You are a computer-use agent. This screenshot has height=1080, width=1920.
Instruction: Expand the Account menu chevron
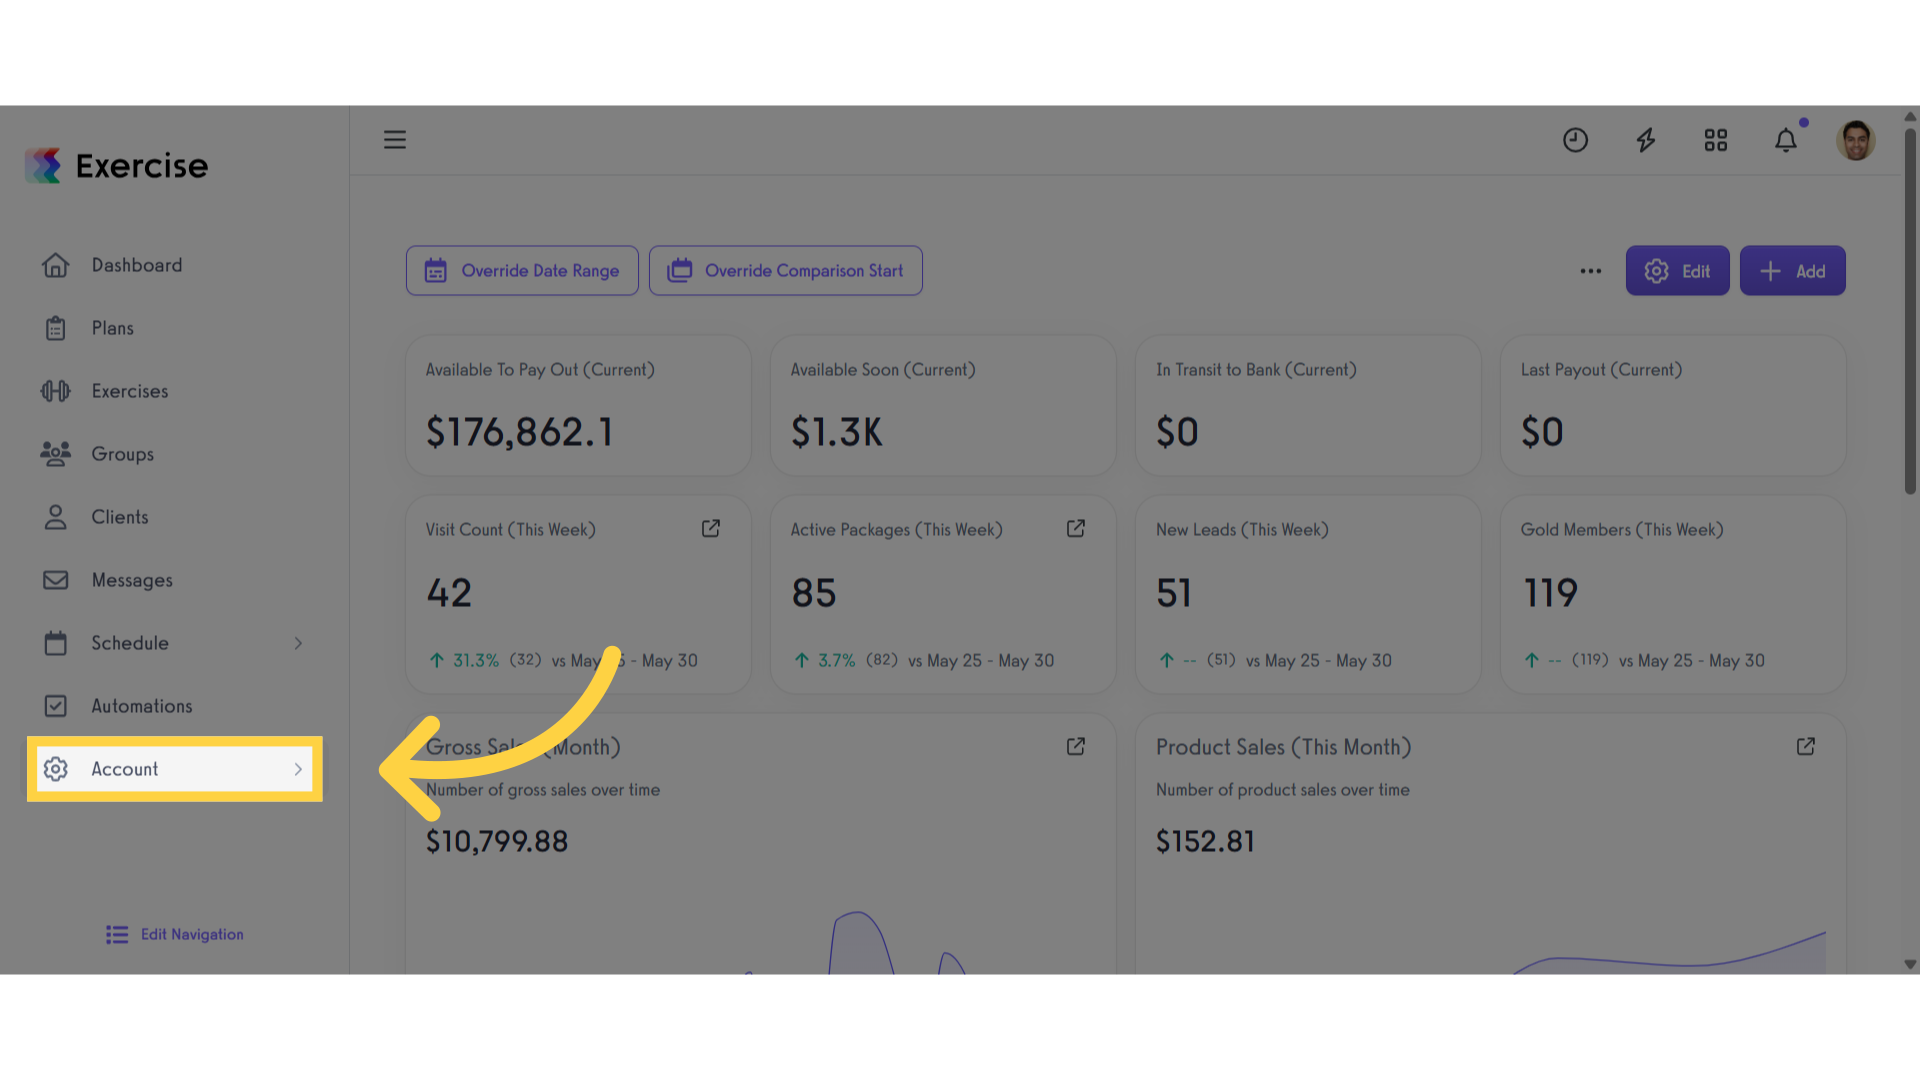click(x=298, y=769)
